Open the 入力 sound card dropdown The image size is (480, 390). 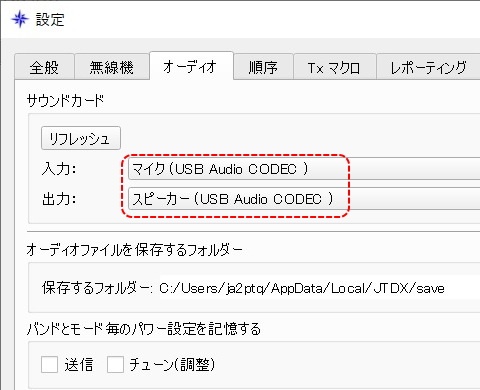304,169
